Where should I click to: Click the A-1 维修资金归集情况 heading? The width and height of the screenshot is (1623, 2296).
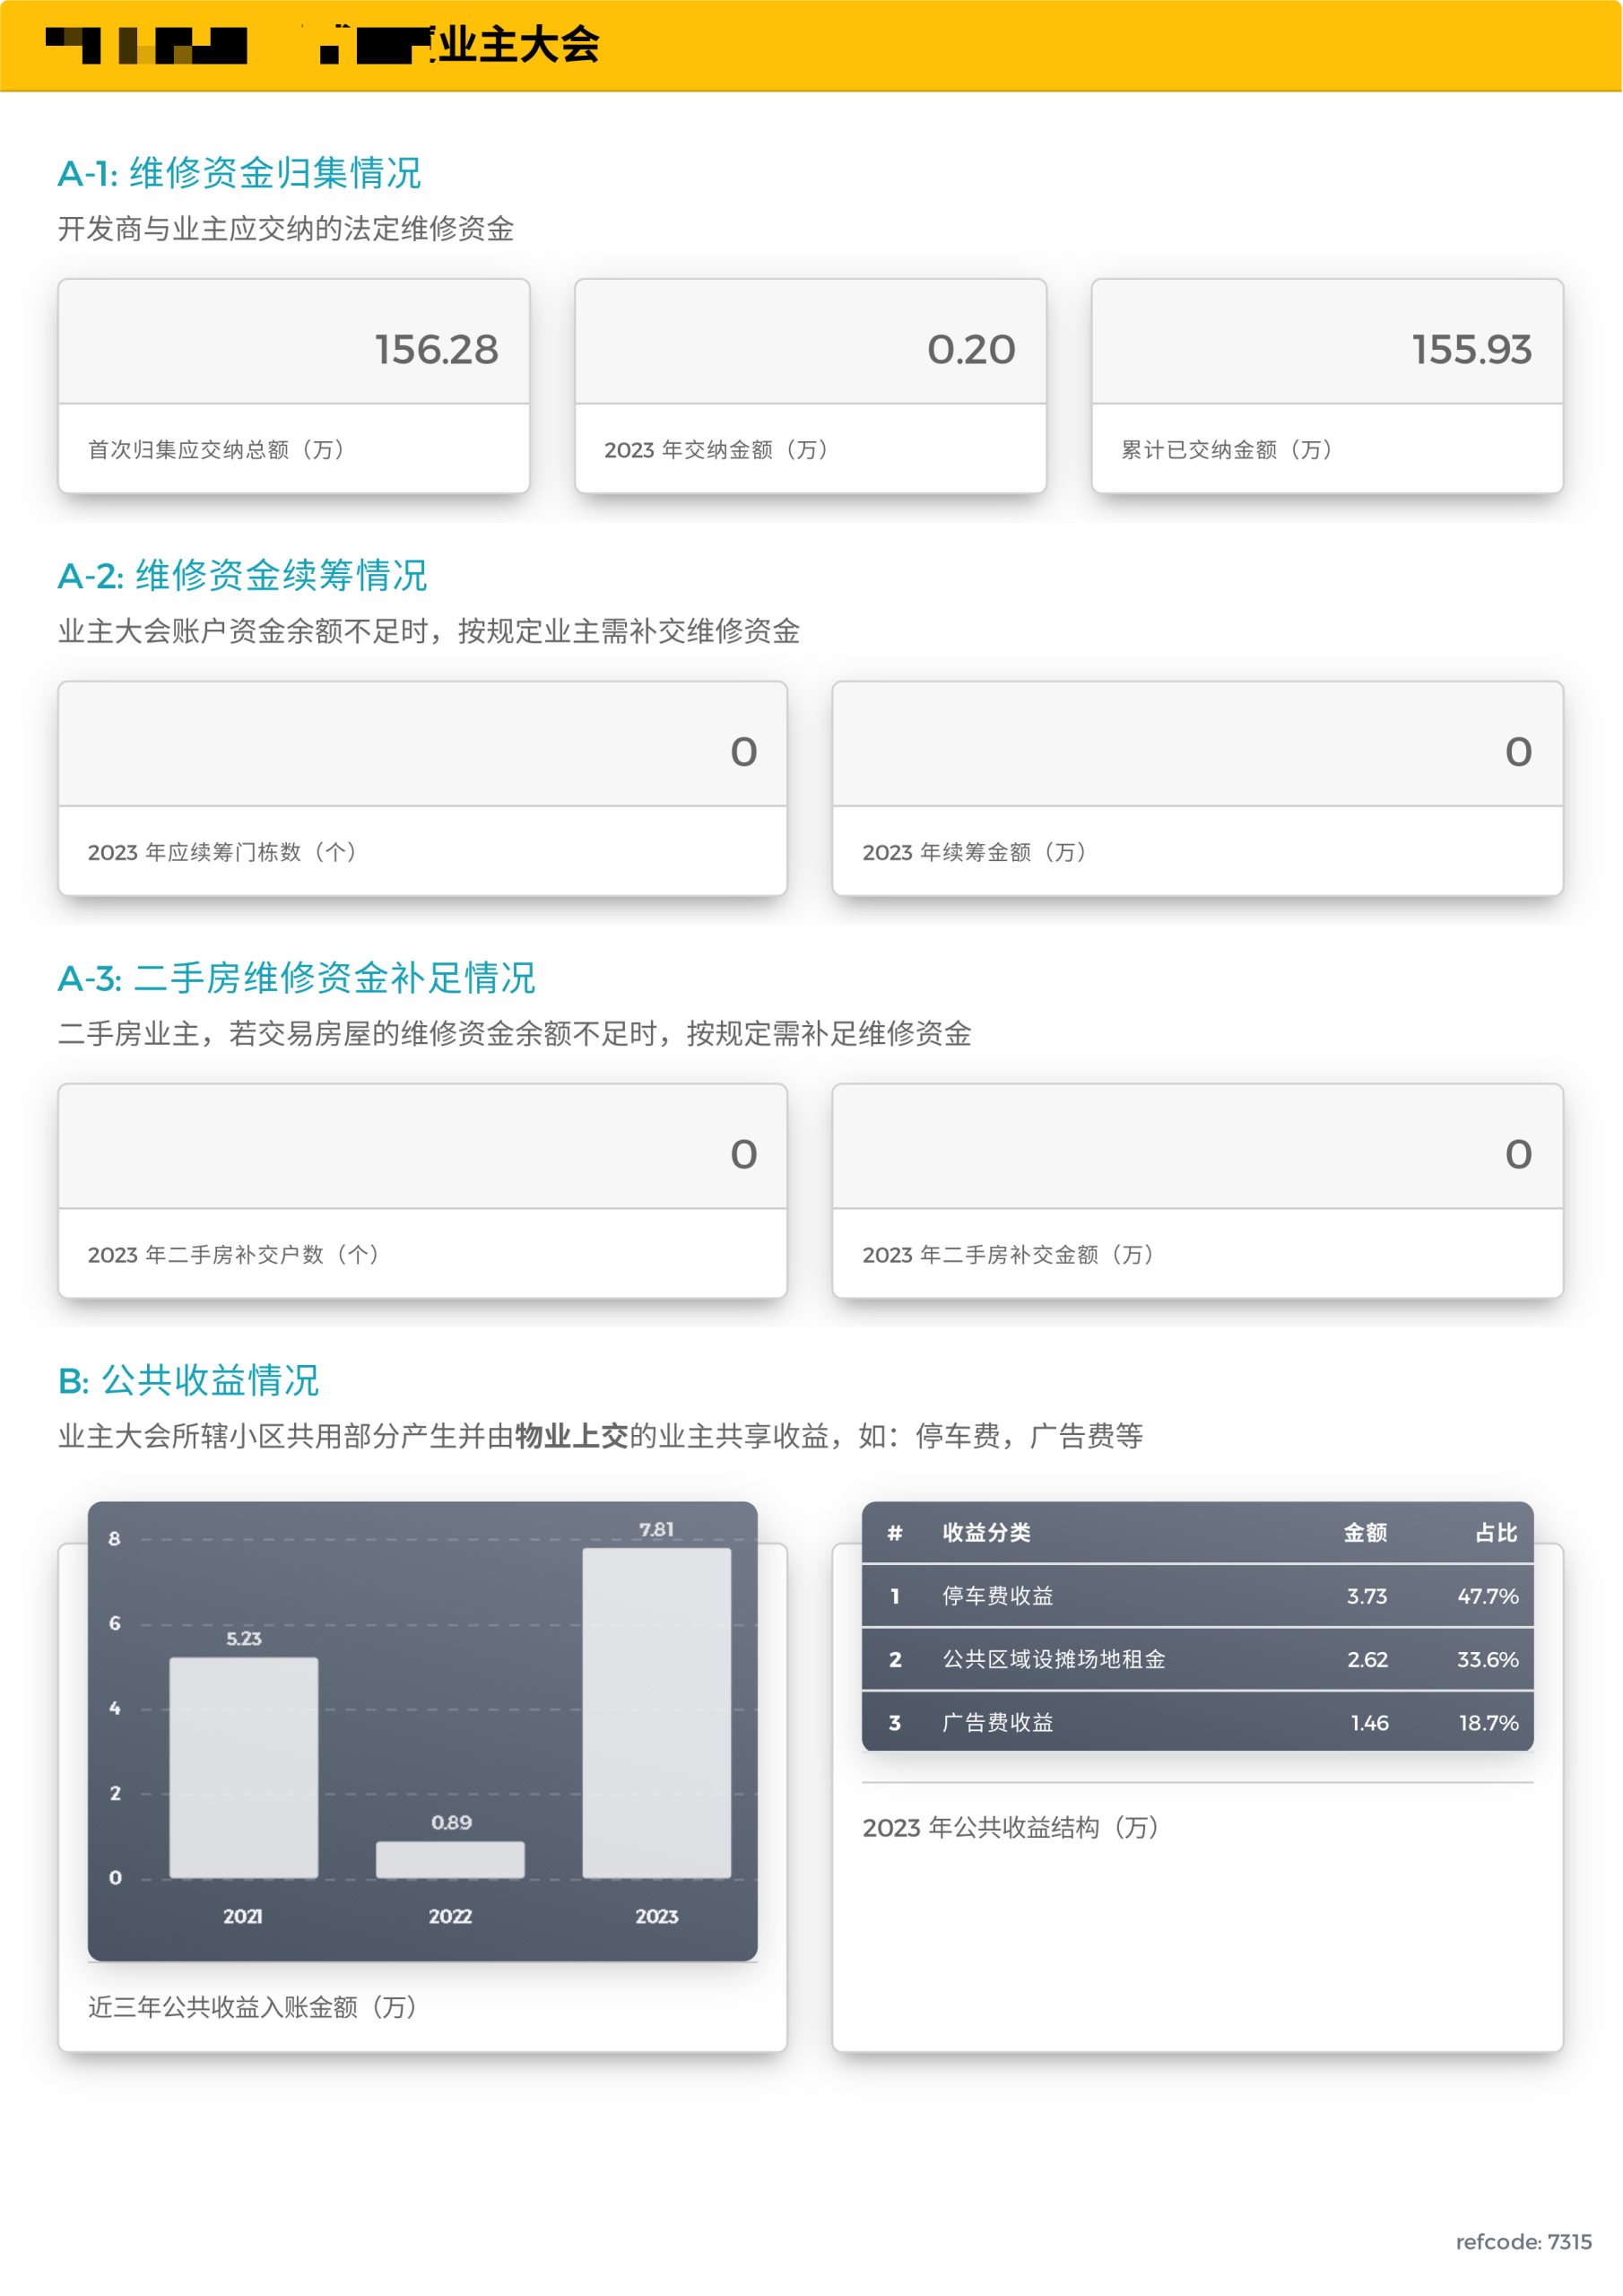coord(239,173)
